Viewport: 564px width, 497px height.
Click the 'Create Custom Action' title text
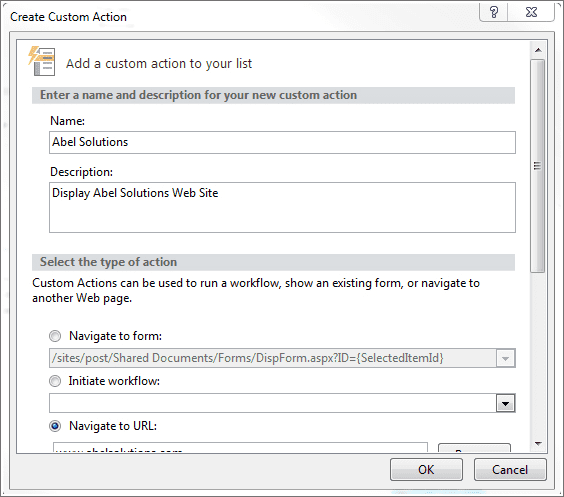point(68,17)
